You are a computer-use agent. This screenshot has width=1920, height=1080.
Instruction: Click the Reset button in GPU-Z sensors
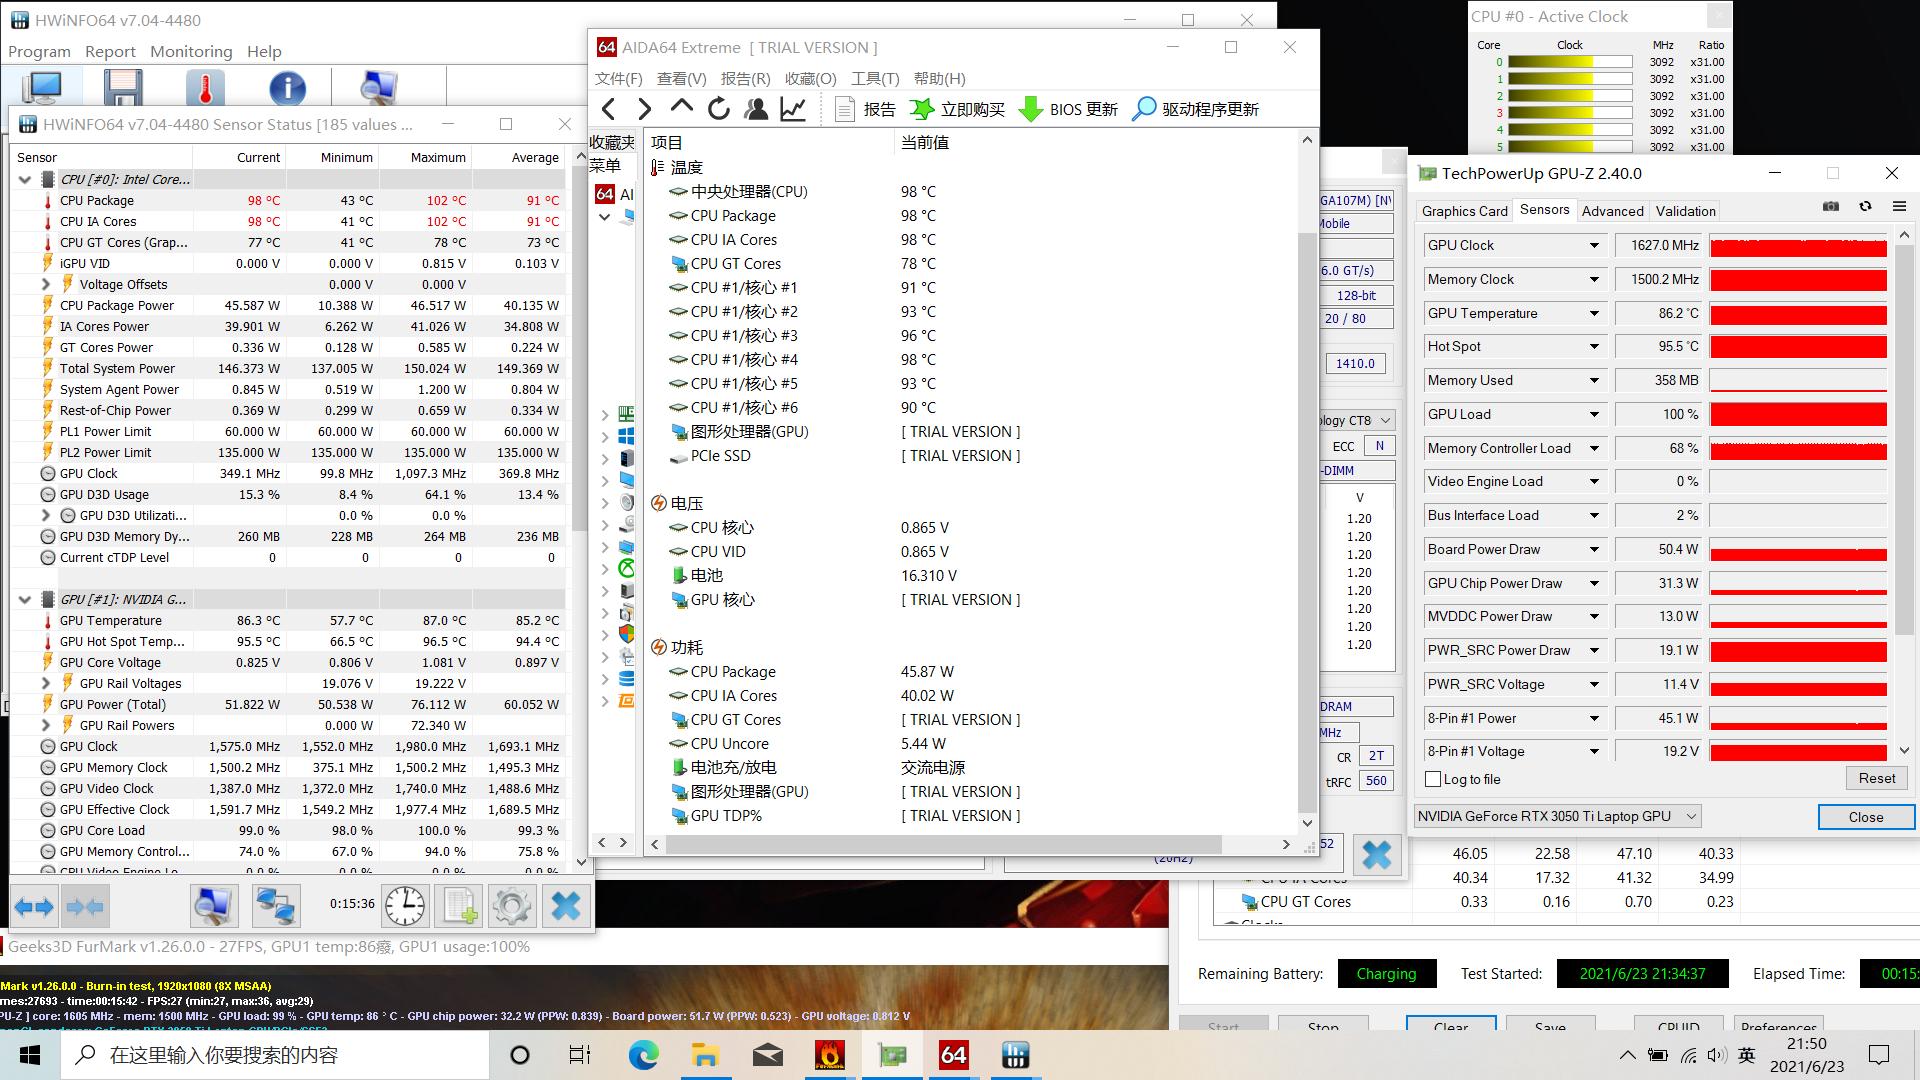point(1876,778)
